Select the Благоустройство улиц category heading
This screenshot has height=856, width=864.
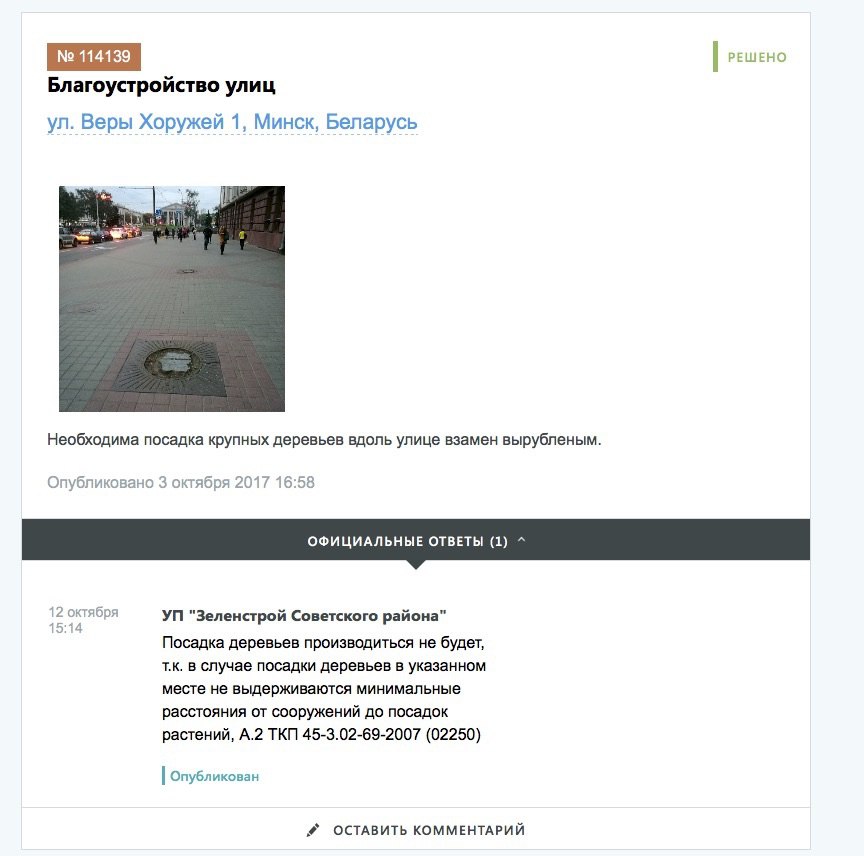[x=161, y=85]
